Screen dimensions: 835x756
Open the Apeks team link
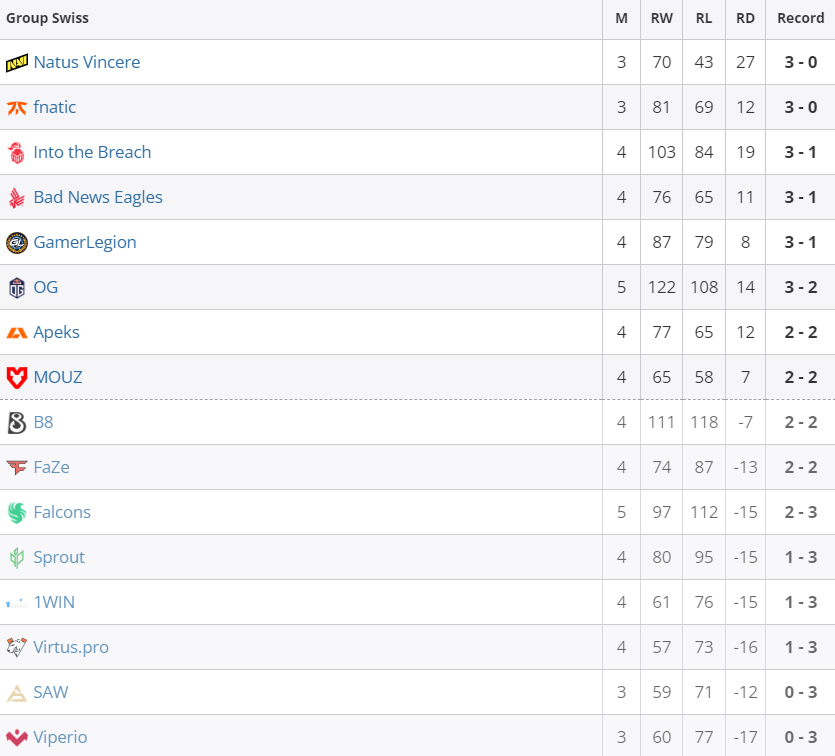56,332
